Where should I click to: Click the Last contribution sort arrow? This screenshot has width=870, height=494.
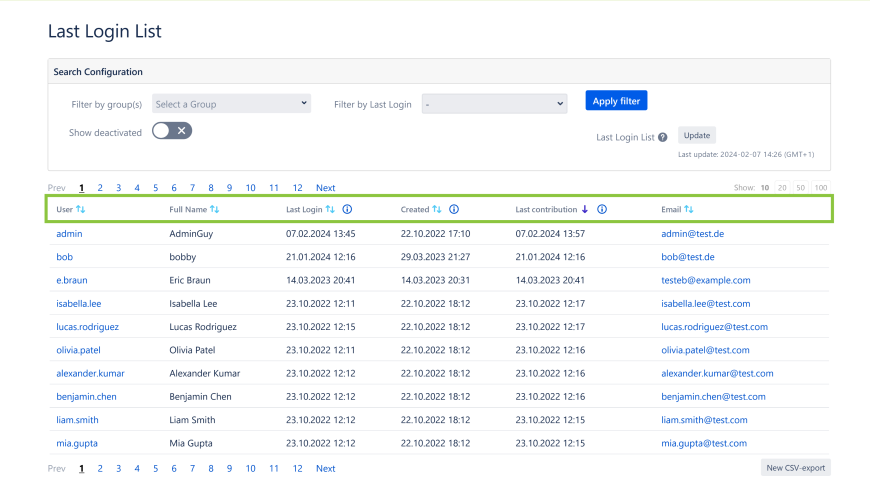click(585, 210)
